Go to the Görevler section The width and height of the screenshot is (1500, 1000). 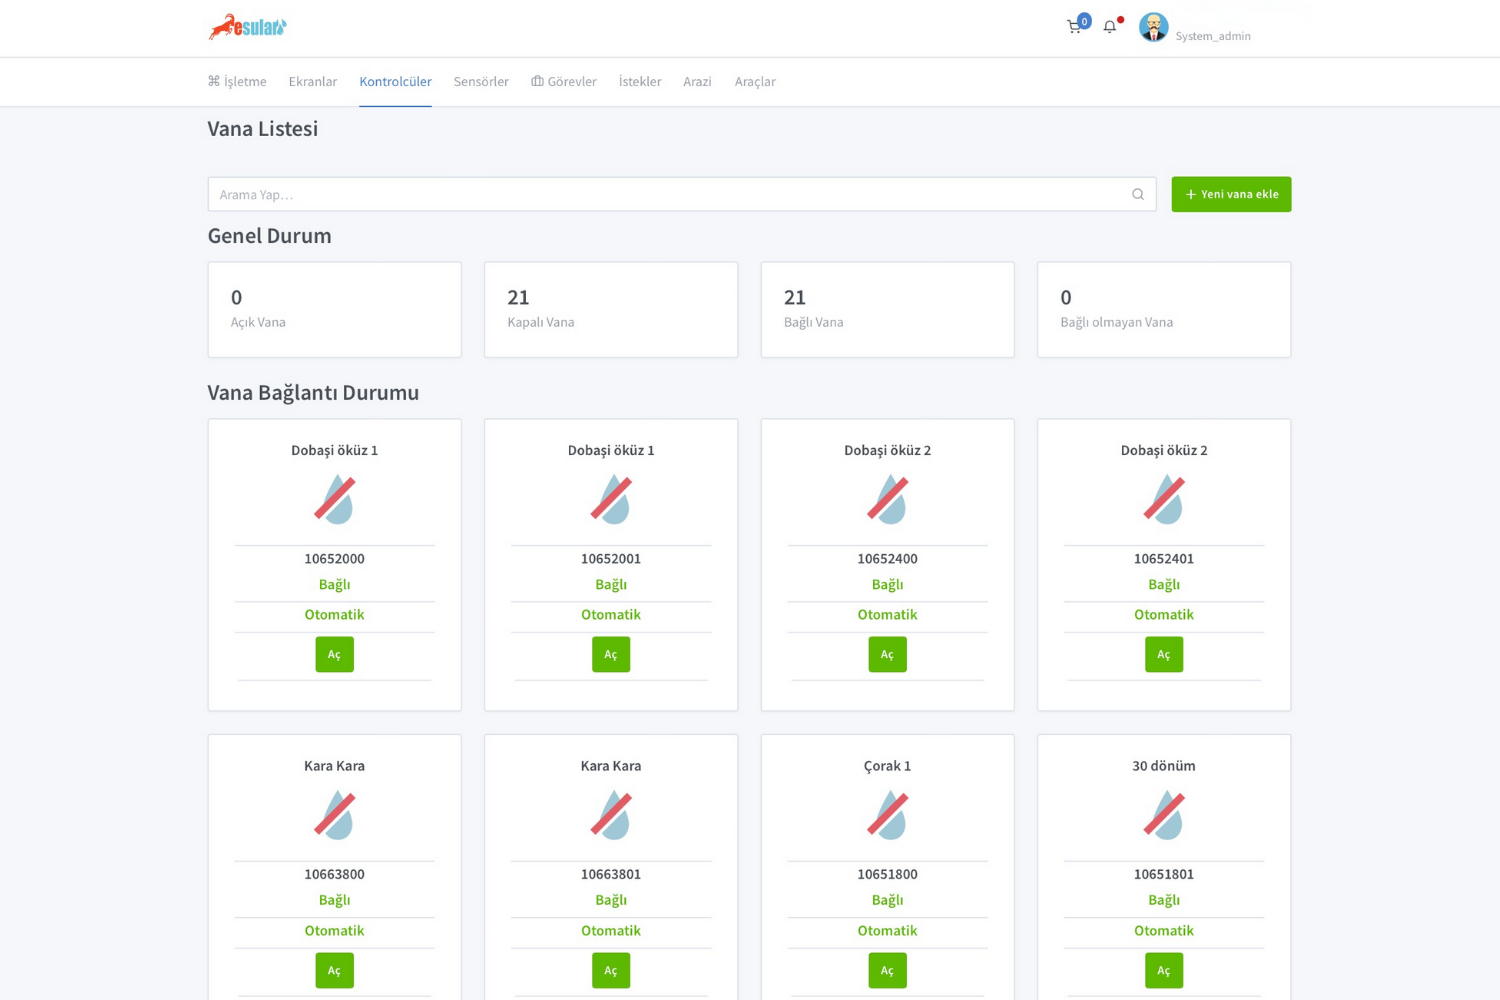pyautogui.click(x=564, y=82)
